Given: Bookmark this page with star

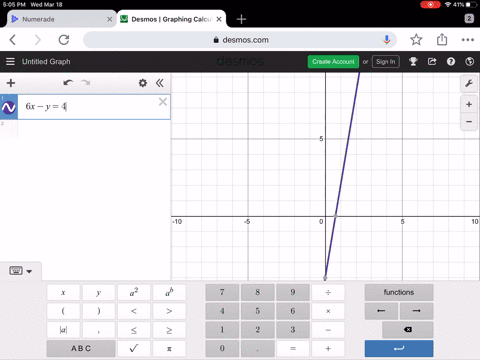Looking at the screenshot, I should click(x=416, y=40).
